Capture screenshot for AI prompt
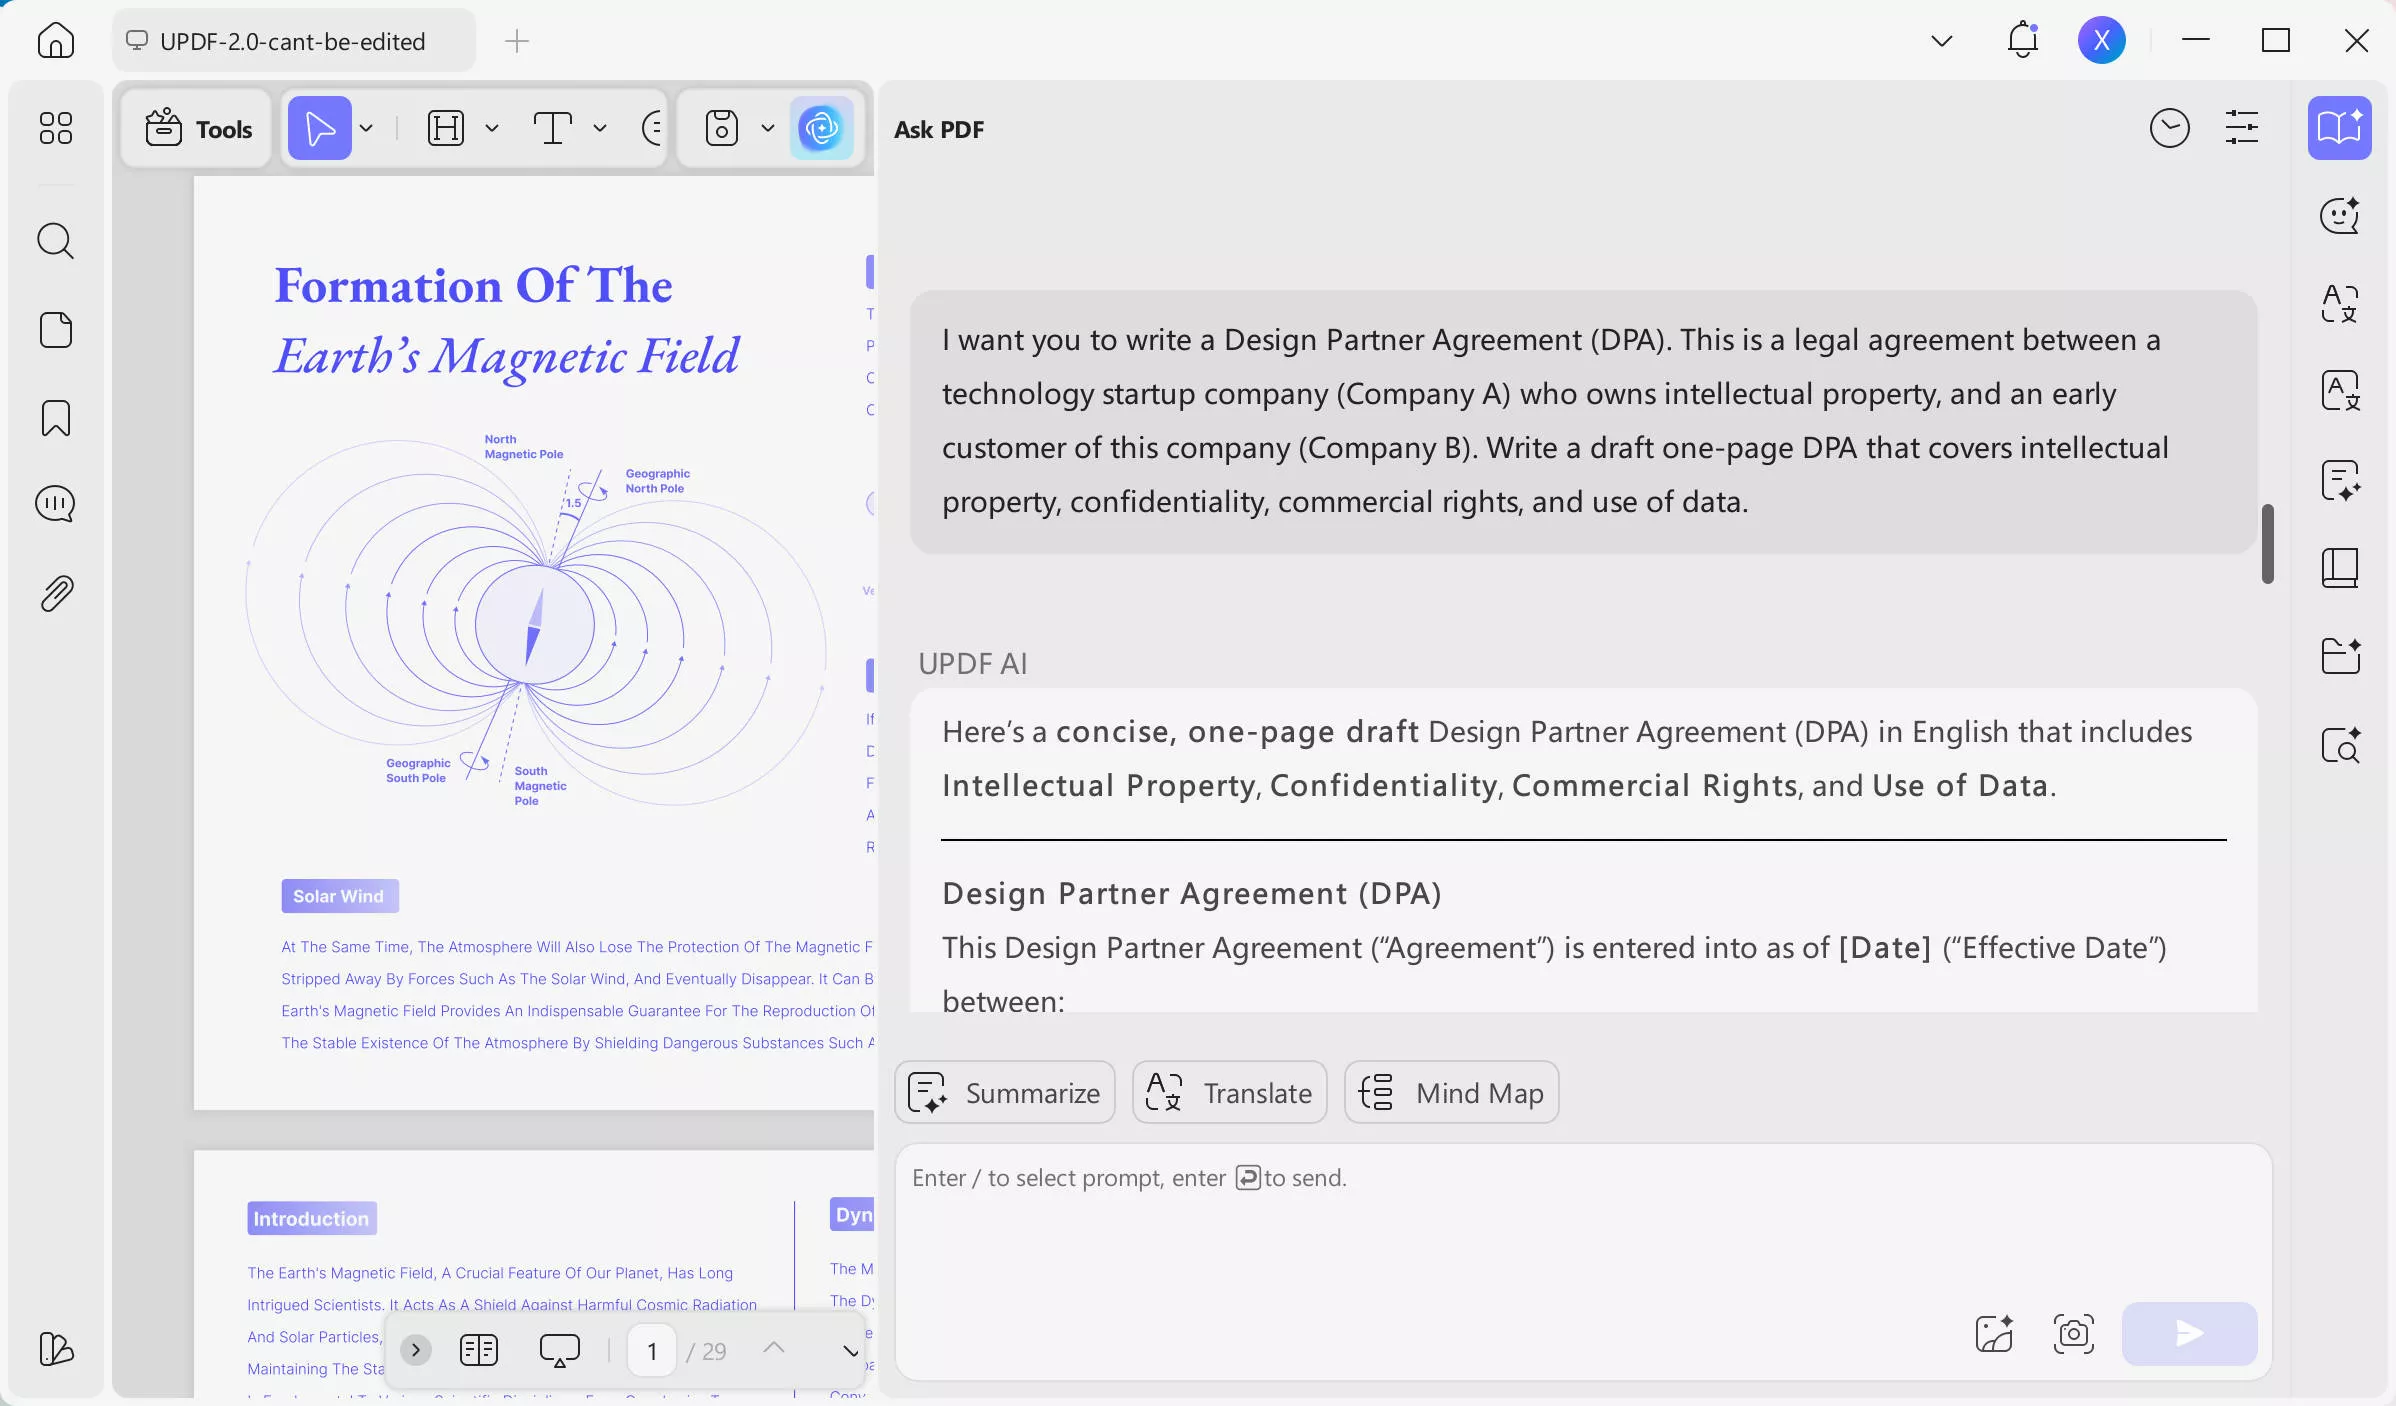 tap(2073, 1333)
